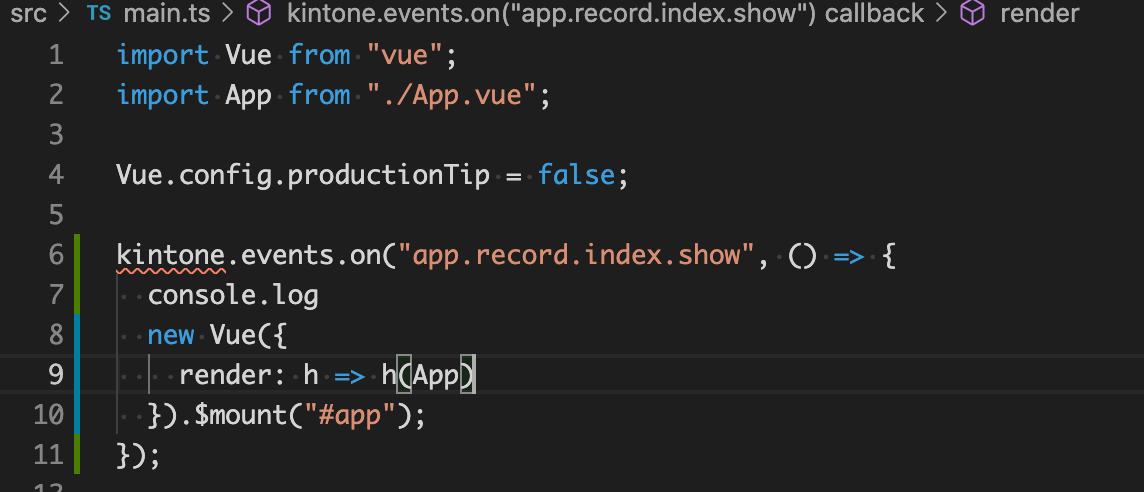
Task: Click the 'false' keyword on line 4
Action: tap(576, 175)
